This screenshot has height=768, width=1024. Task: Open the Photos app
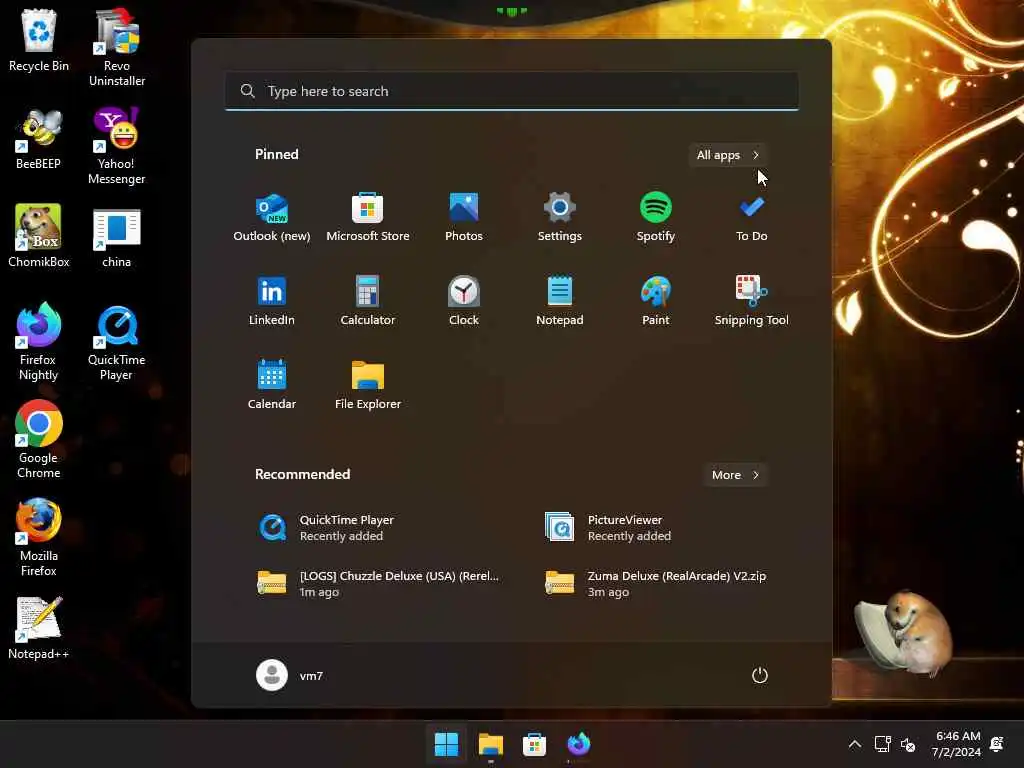click(x=464, y=218)
